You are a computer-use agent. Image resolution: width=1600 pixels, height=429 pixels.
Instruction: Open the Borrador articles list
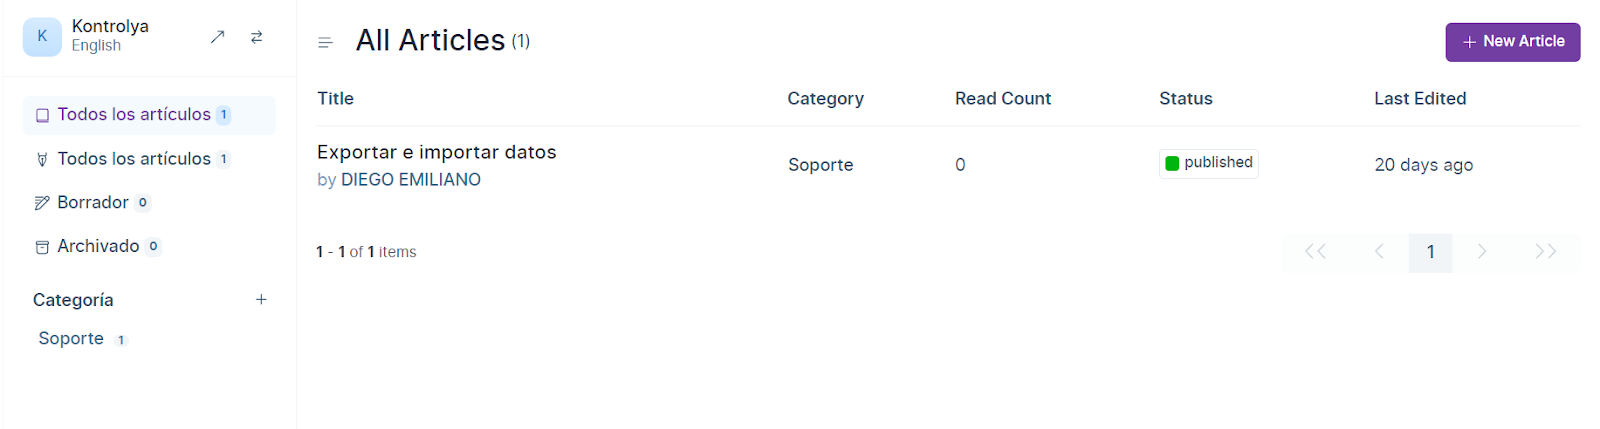click(x=93, y=203)
